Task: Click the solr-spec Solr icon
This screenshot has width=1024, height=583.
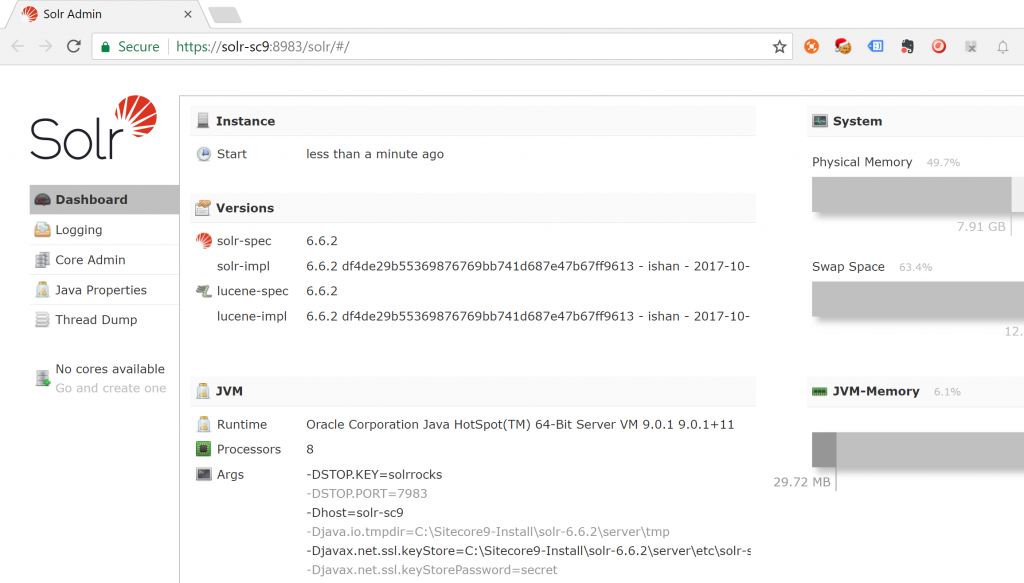Action: click(204, 241)
